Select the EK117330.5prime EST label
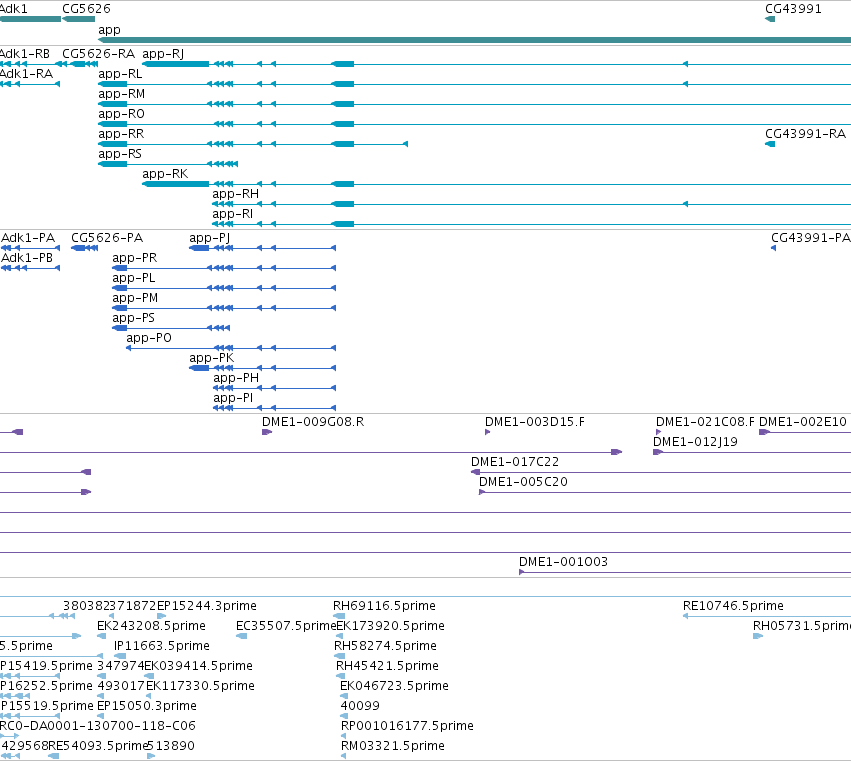This screenshot has height=761, width=851. [200, 686]
